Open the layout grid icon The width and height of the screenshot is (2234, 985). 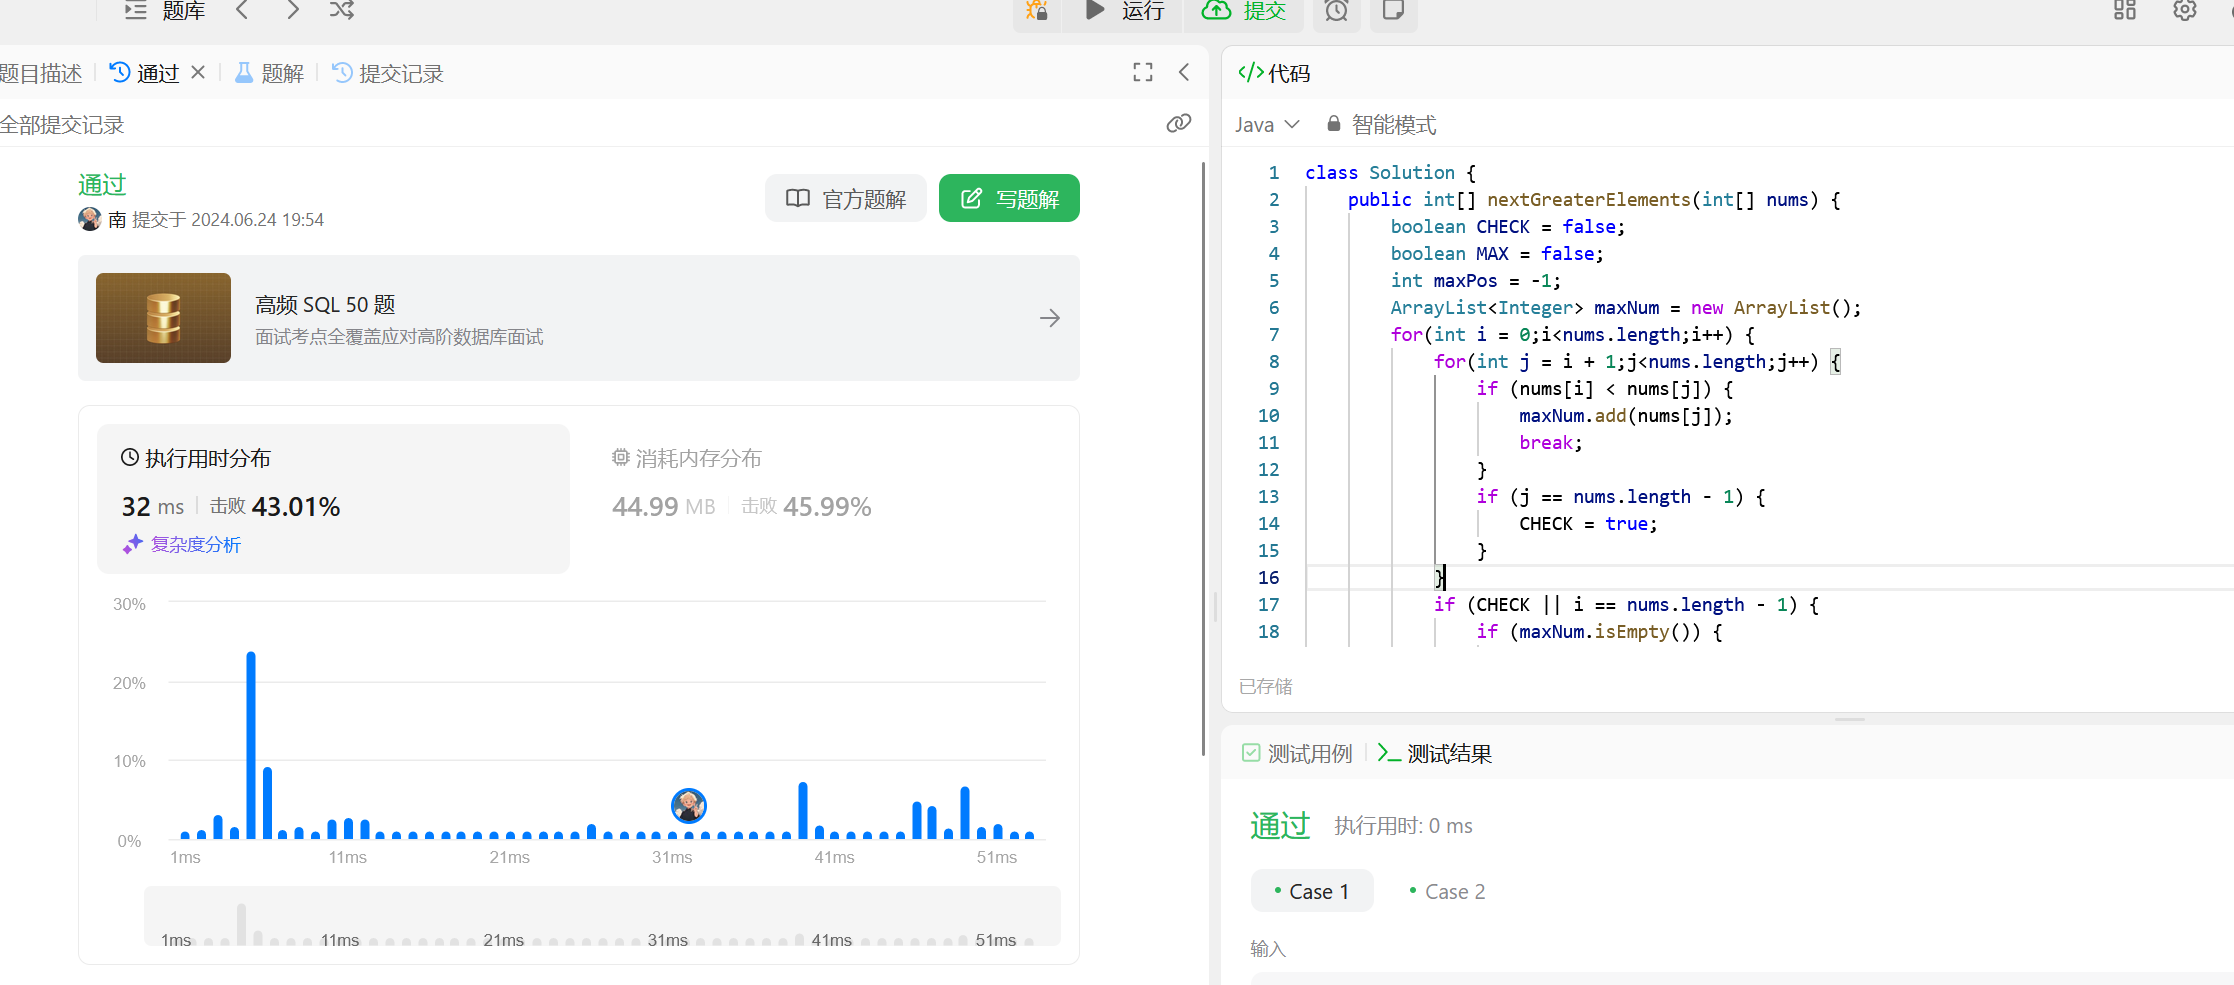2124,11
